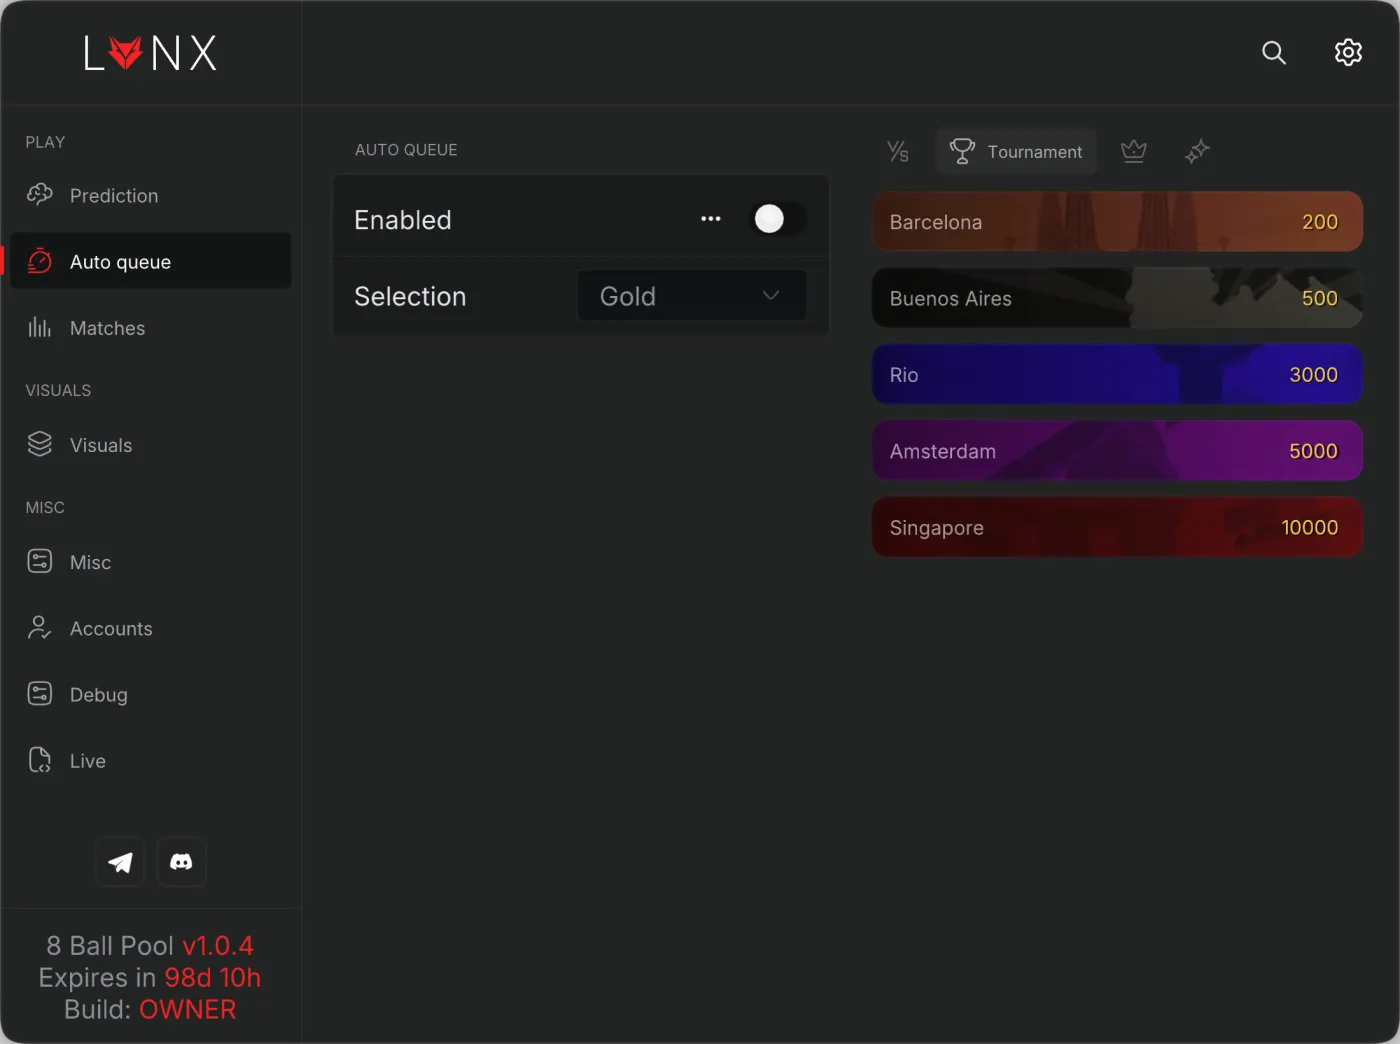This screenshot has height=1044, width=1400.
Task: Toggle the Enabled auto queue switch
Action: pyautogui.click(x=777, y=219)
